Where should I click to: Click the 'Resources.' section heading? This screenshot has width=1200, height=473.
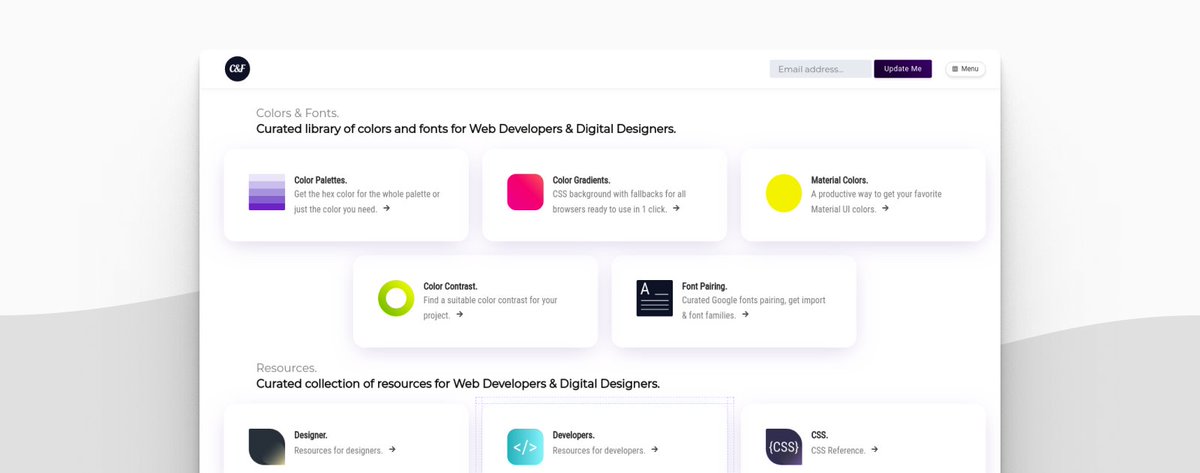coord(286,368)
